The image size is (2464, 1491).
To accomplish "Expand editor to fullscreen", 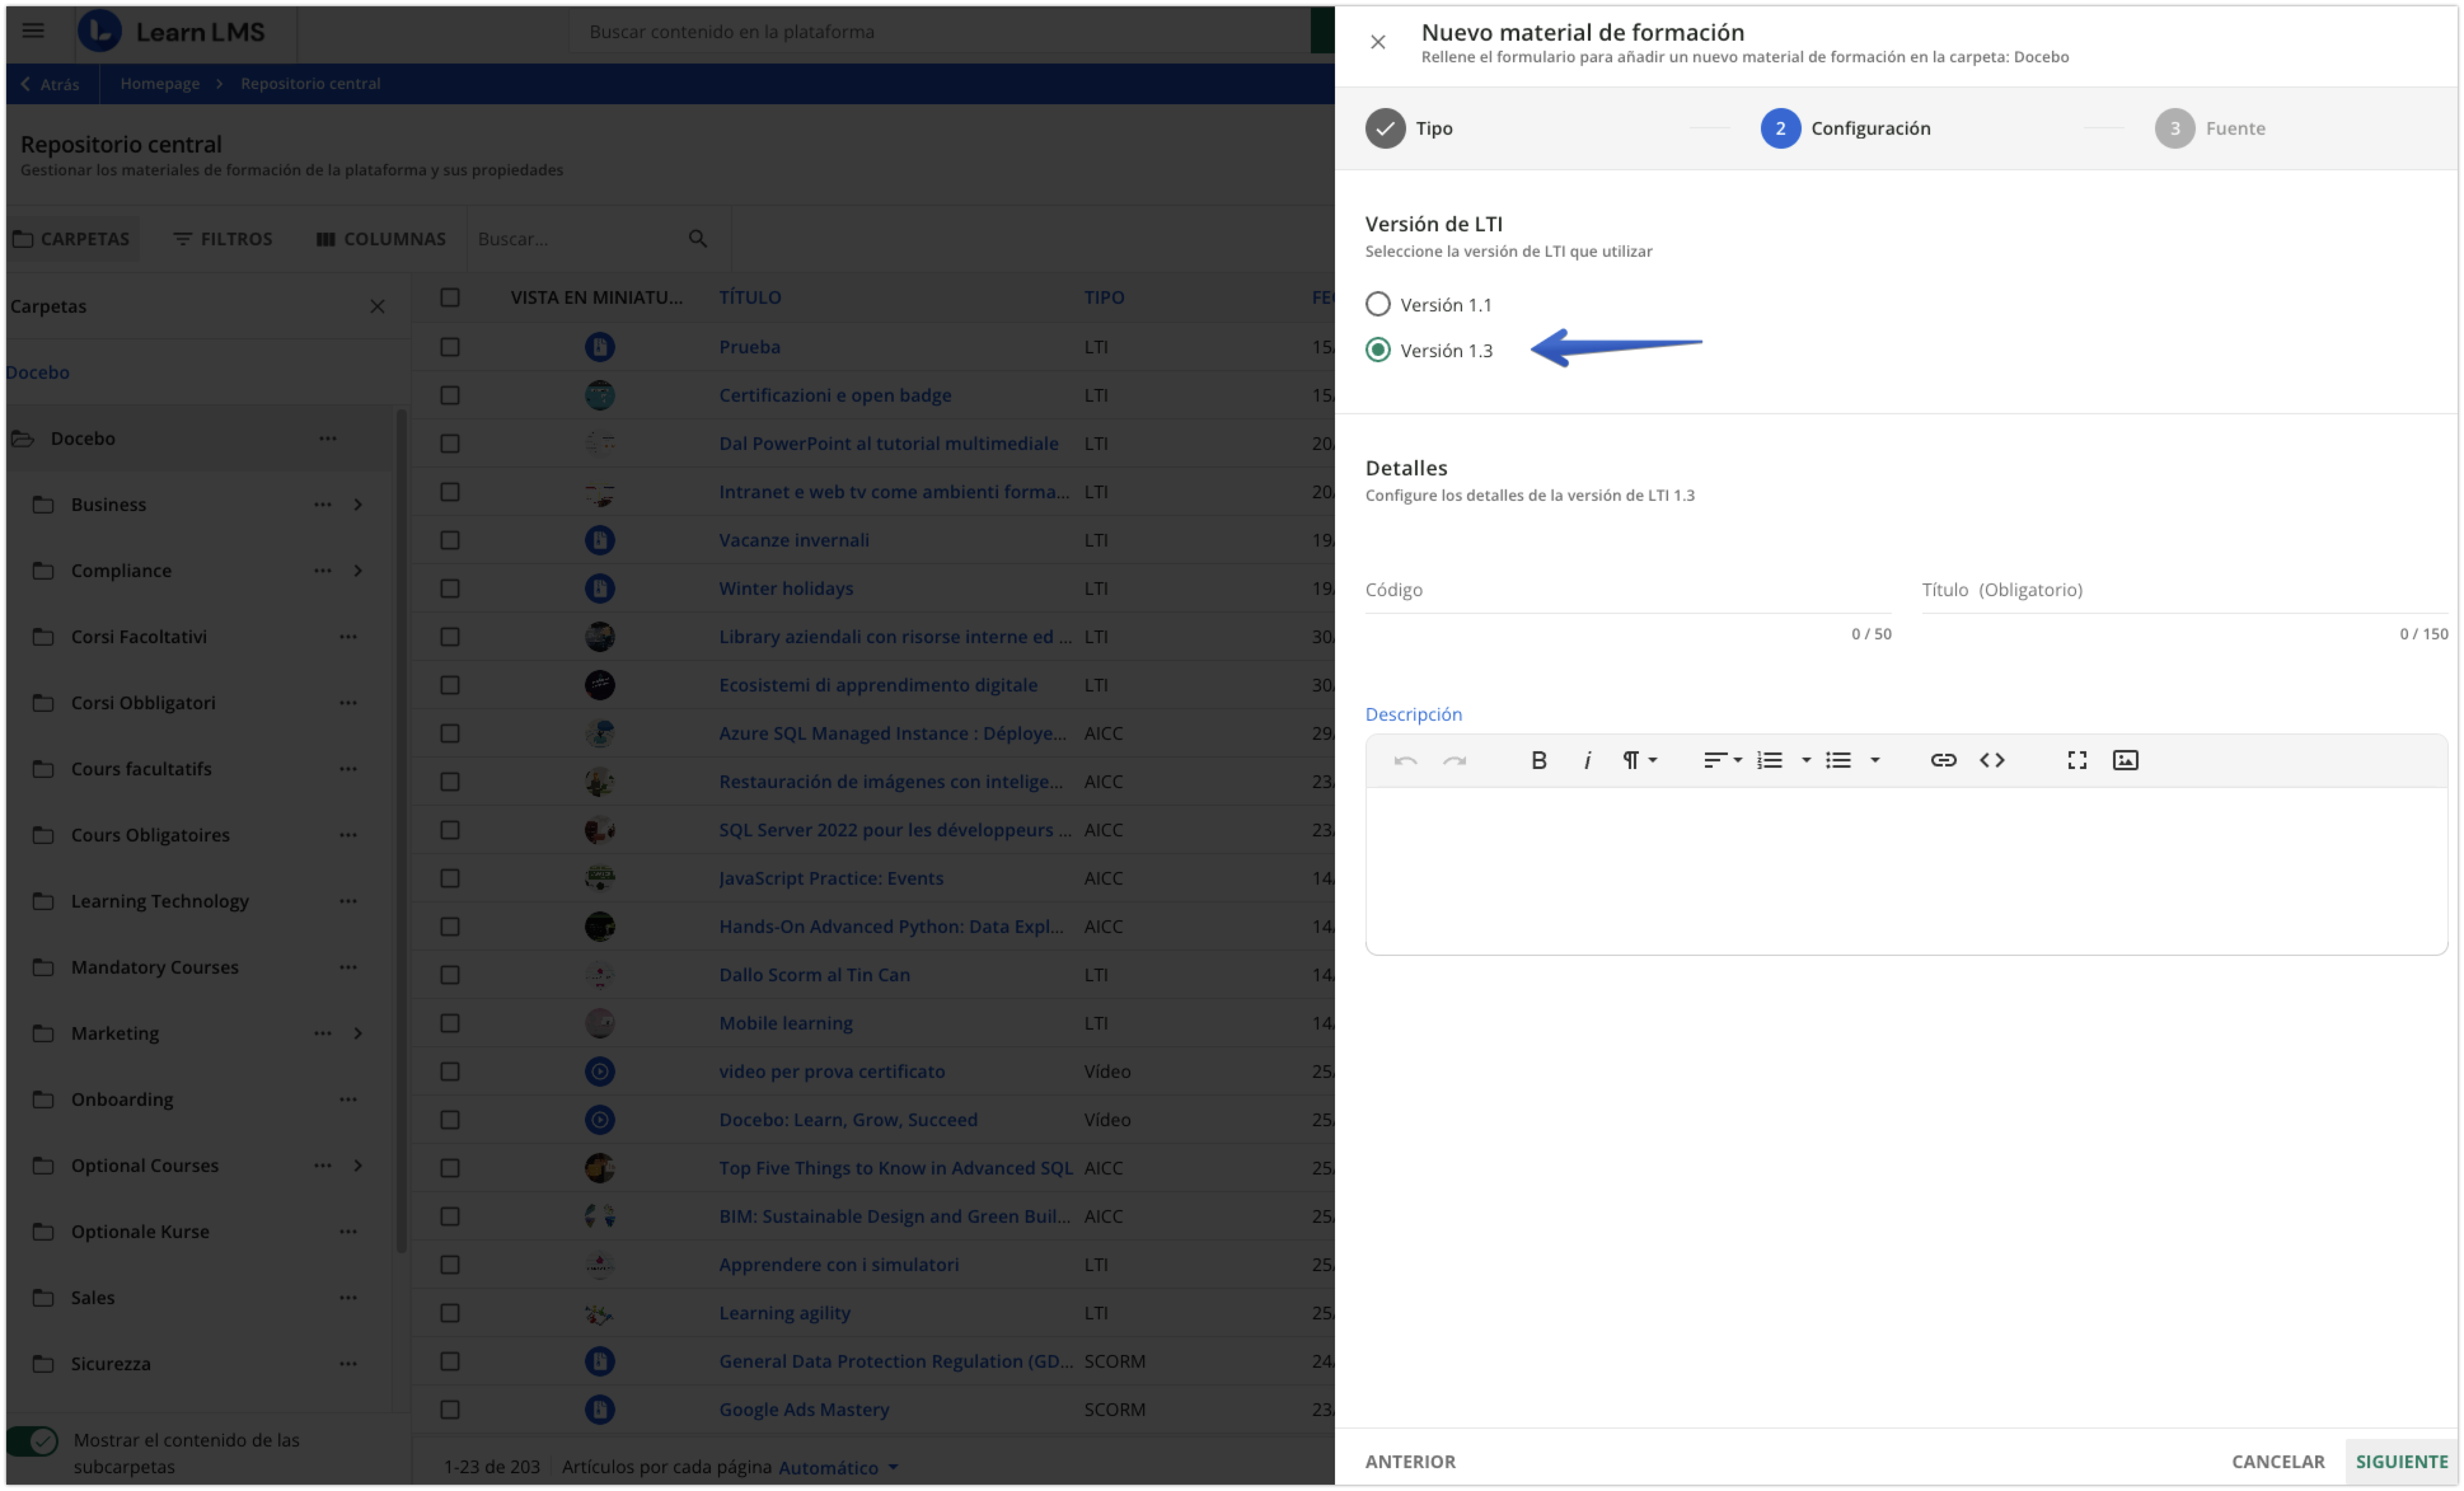I will point(2076,760).
